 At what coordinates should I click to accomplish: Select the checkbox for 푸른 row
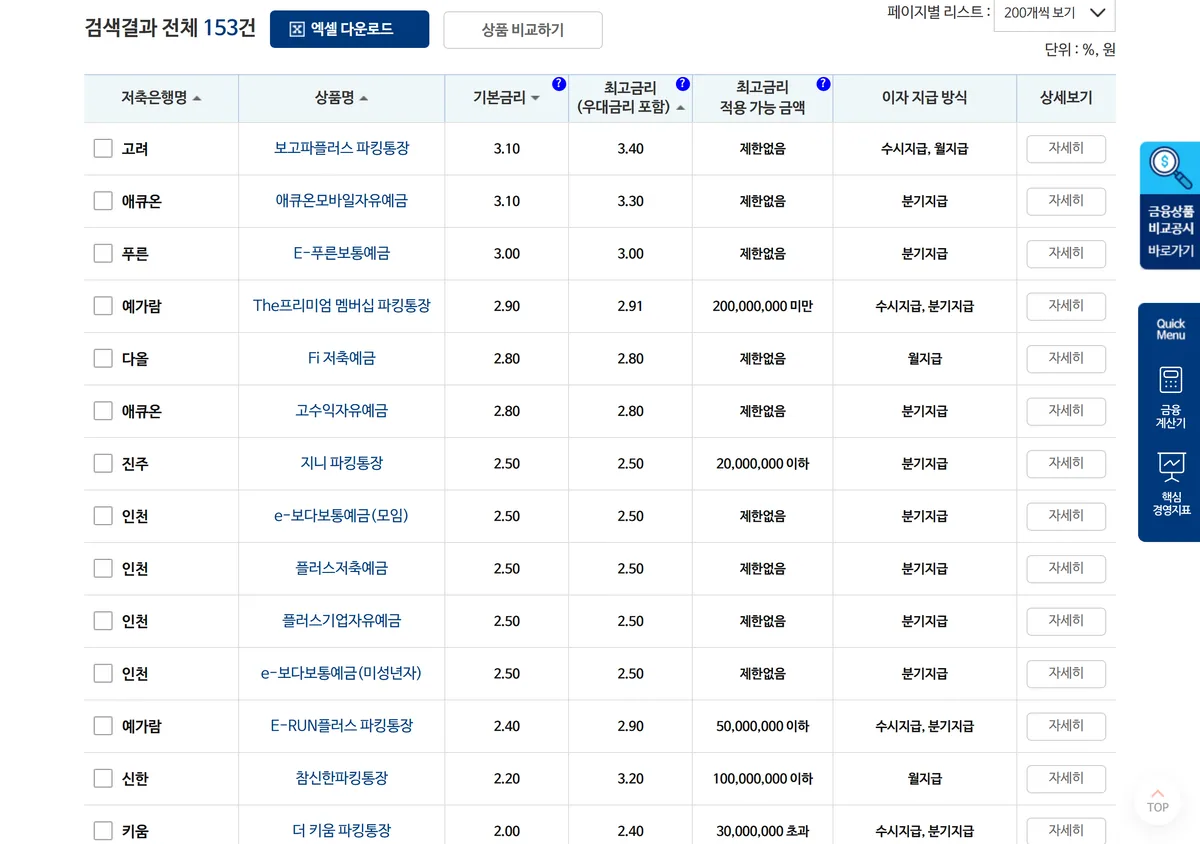[103, 253]
